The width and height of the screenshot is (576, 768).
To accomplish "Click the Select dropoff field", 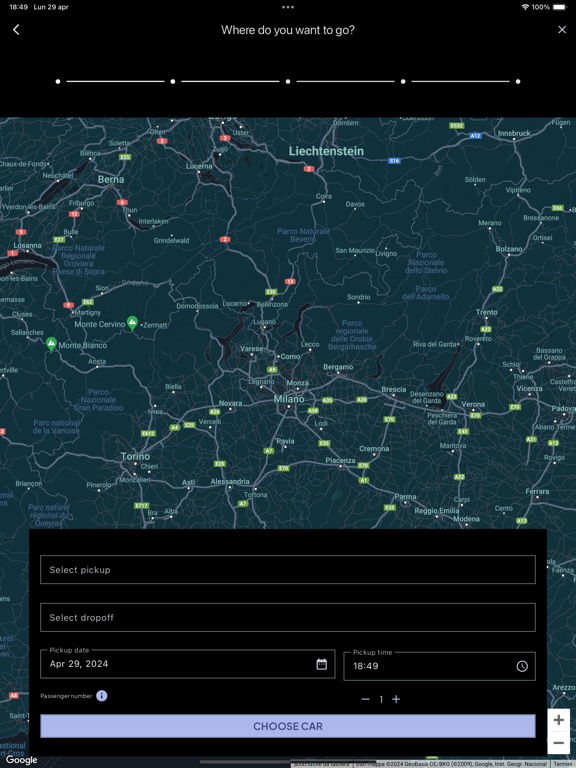I will point(288,618).
